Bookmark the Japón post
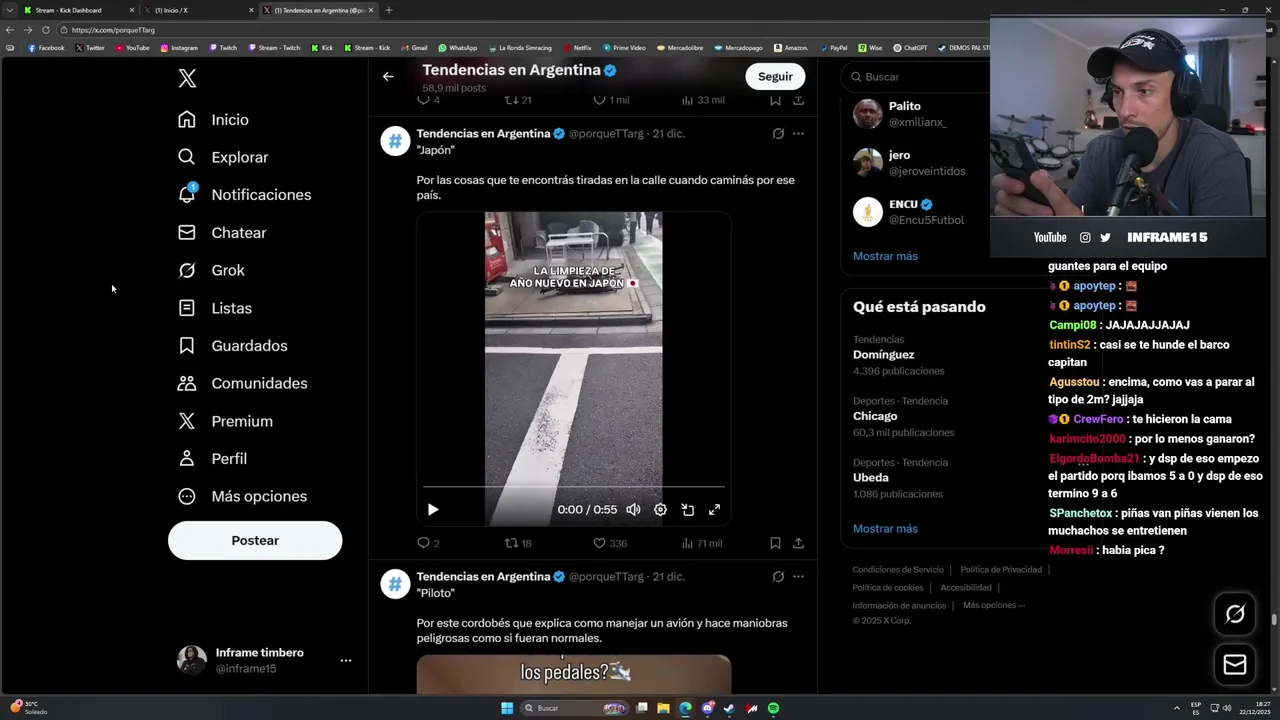This screenshot has height=720, width=1280. tap(775, 543)
